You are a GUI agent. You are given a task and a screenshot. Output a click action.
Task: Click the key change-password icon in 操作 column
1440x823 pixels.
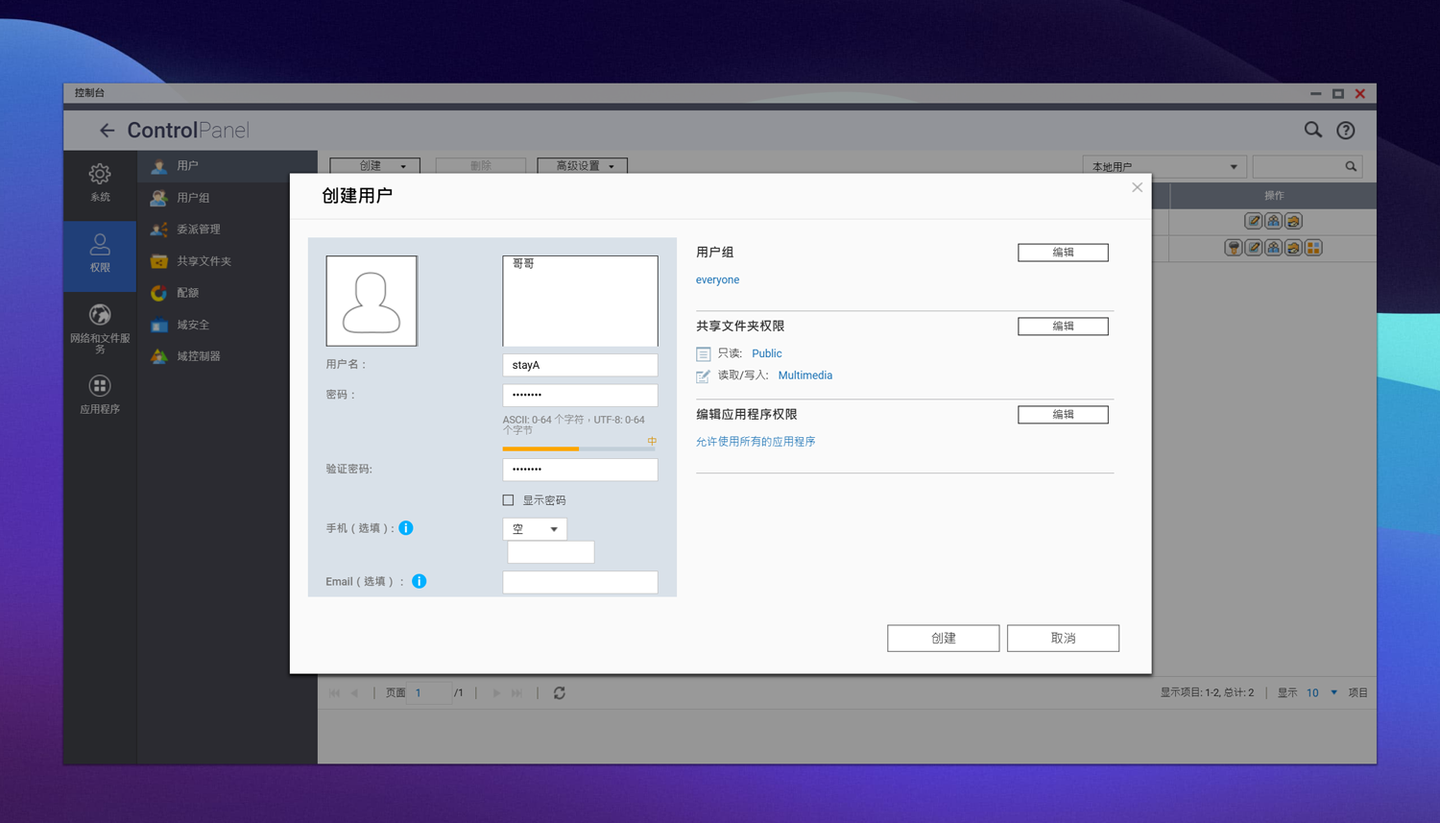1234,247
